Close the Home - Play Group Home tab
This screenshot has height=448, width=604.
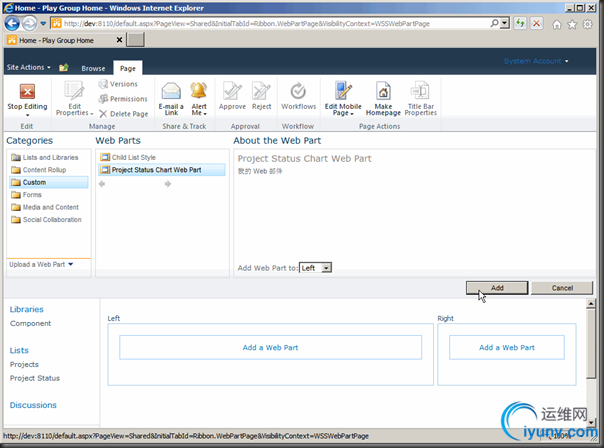119,40
